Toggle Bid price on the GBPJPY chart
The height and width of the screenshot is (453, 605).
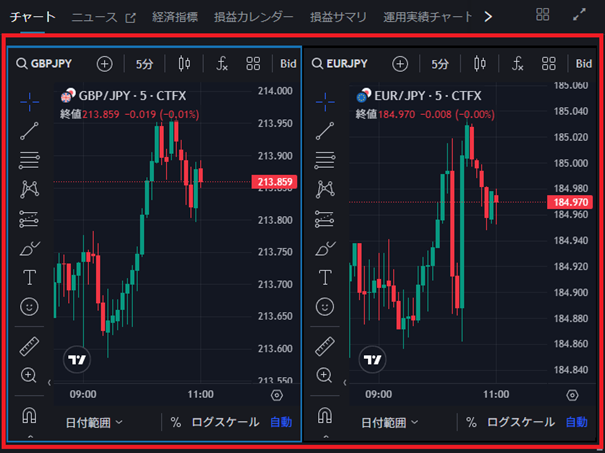tap(288, 64)
